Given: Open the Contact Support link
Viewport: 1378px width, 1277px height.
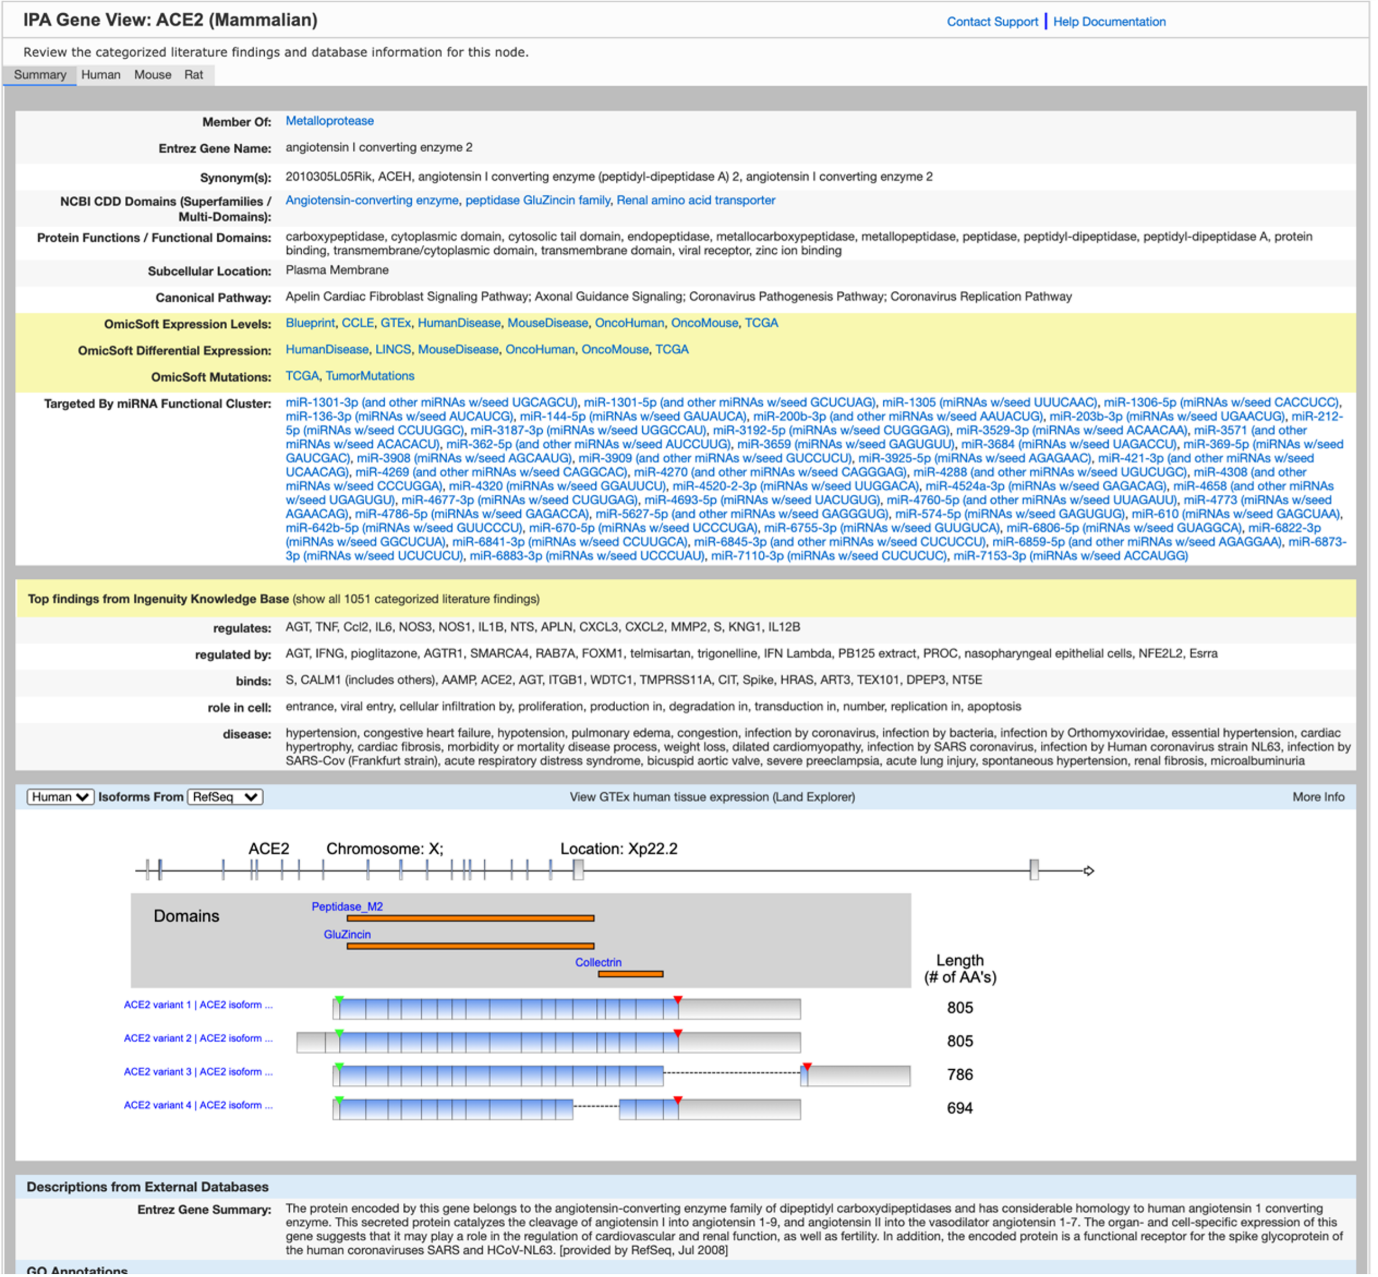Looking at the screenshot, I should (x=992, y=22).
